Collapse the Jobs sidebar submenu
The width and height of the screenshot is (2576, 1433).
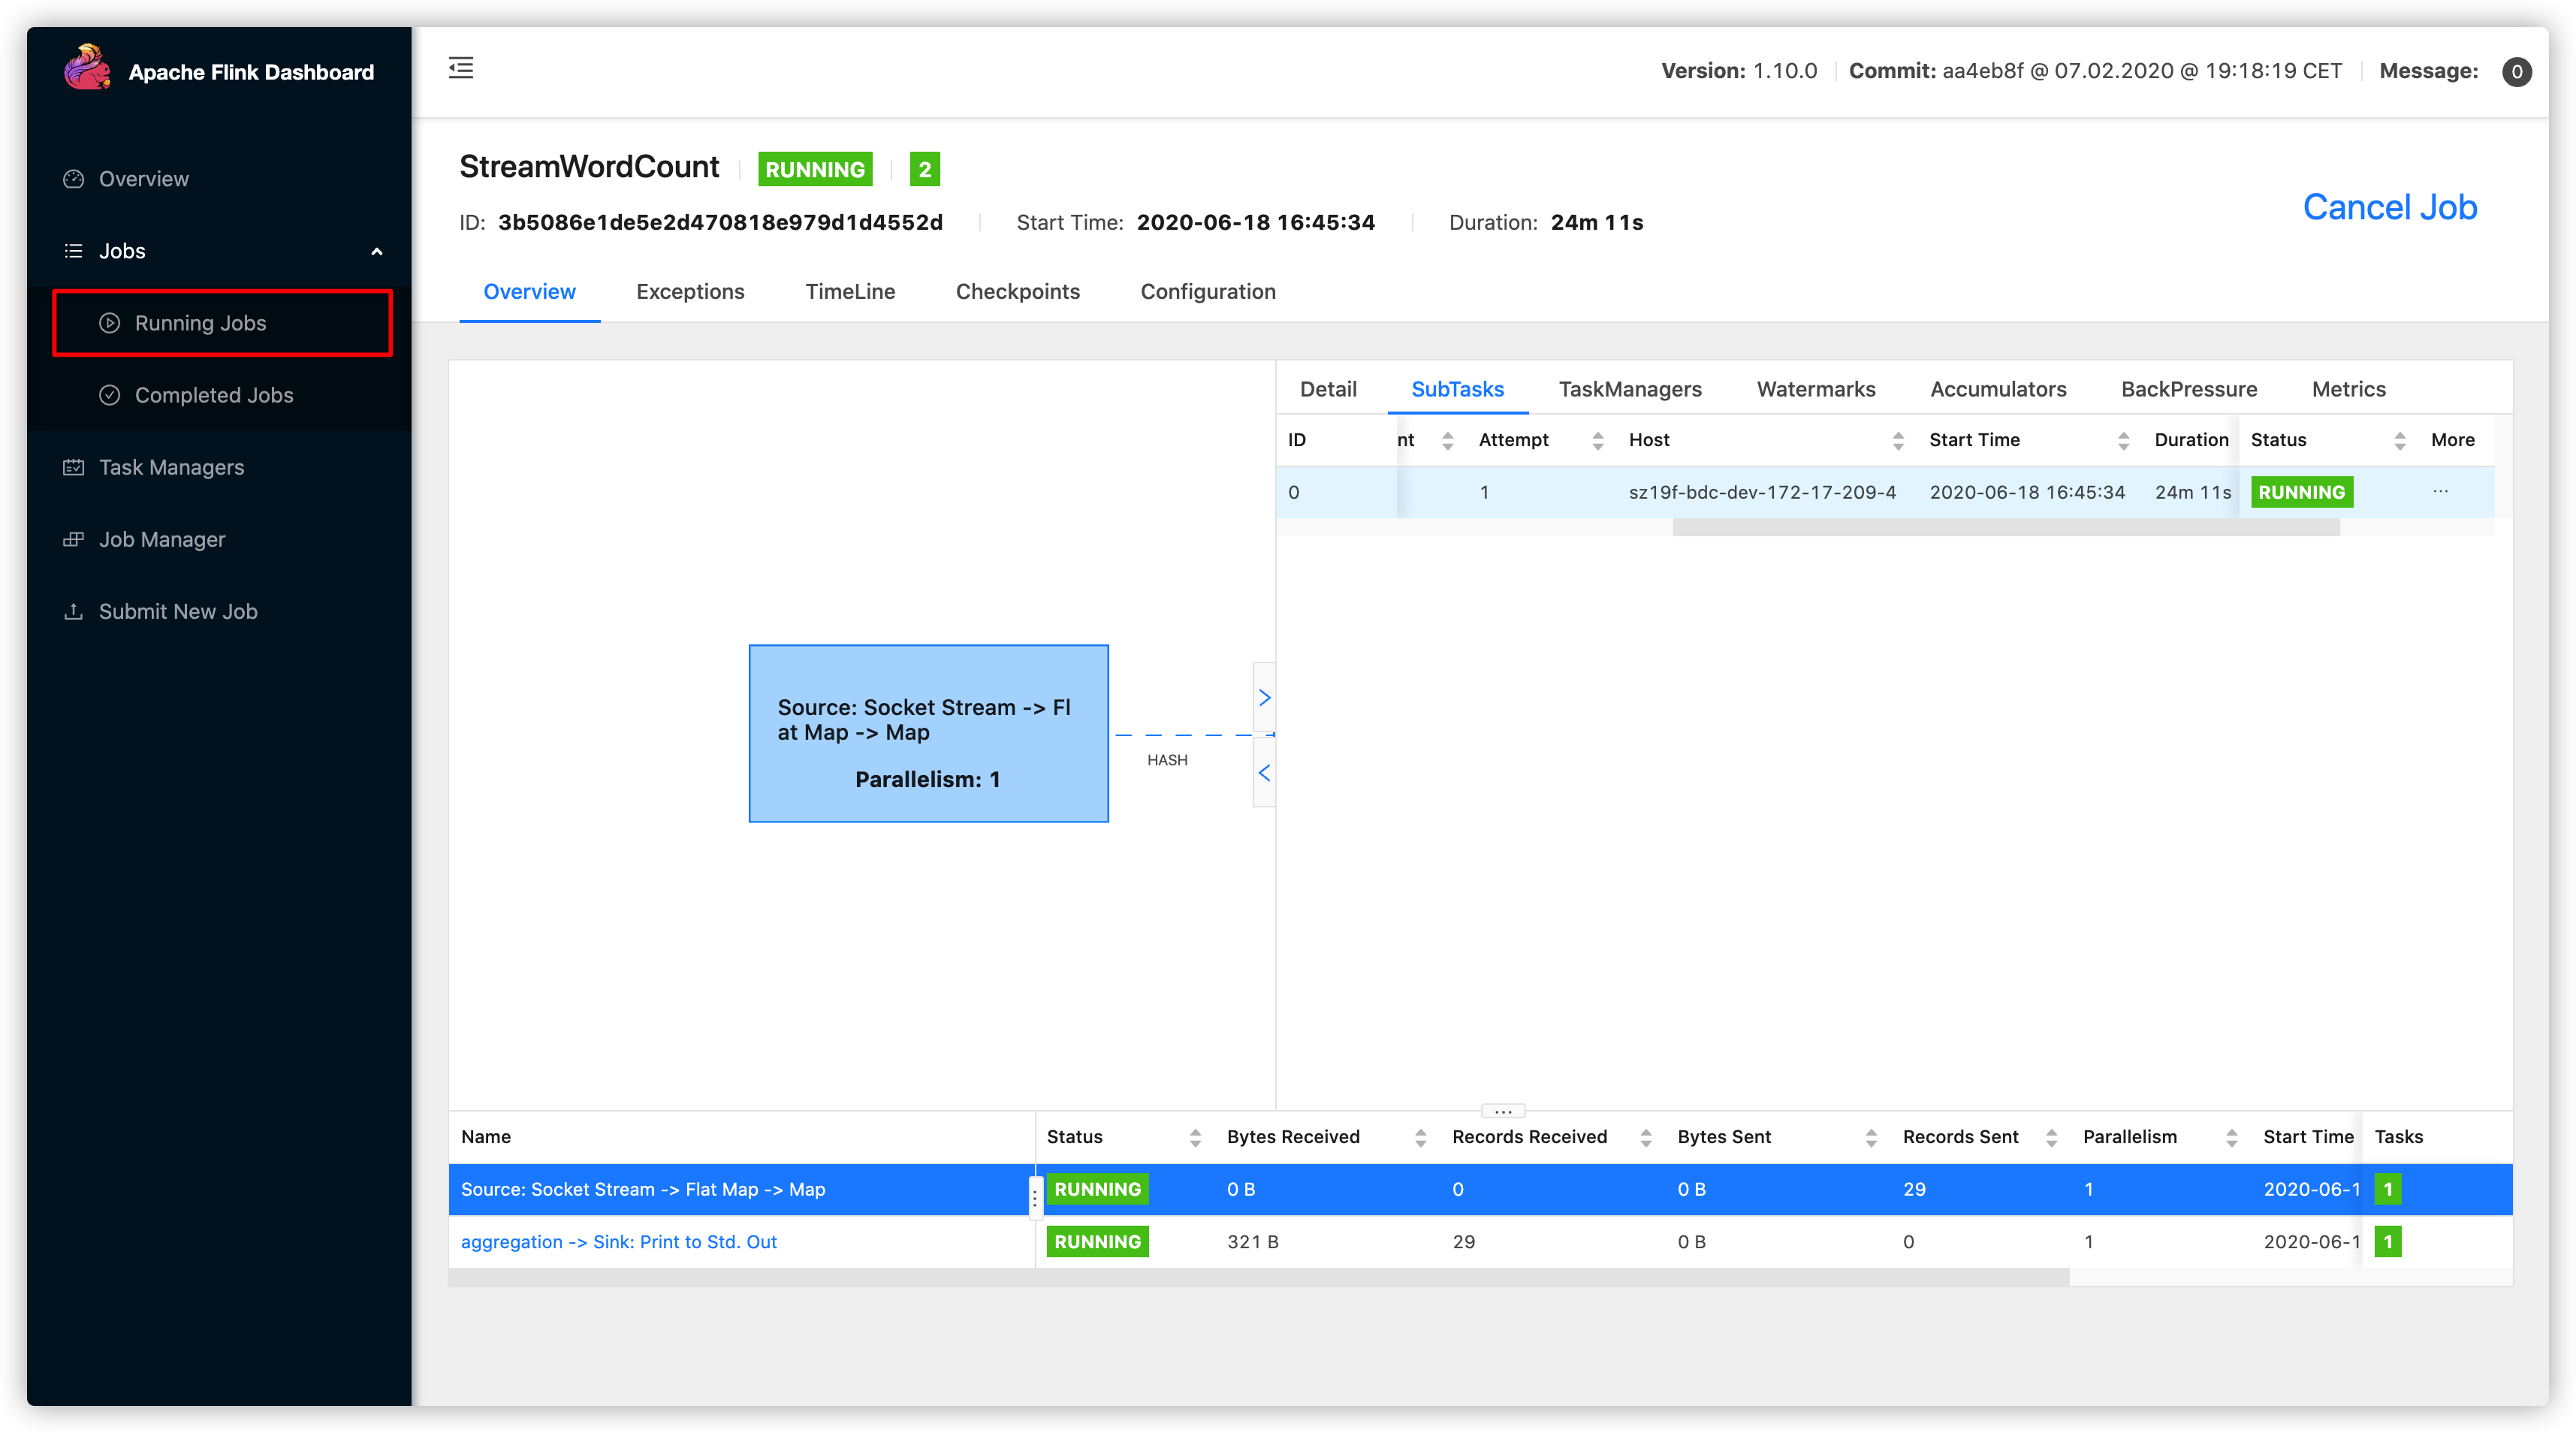point(377,251)
